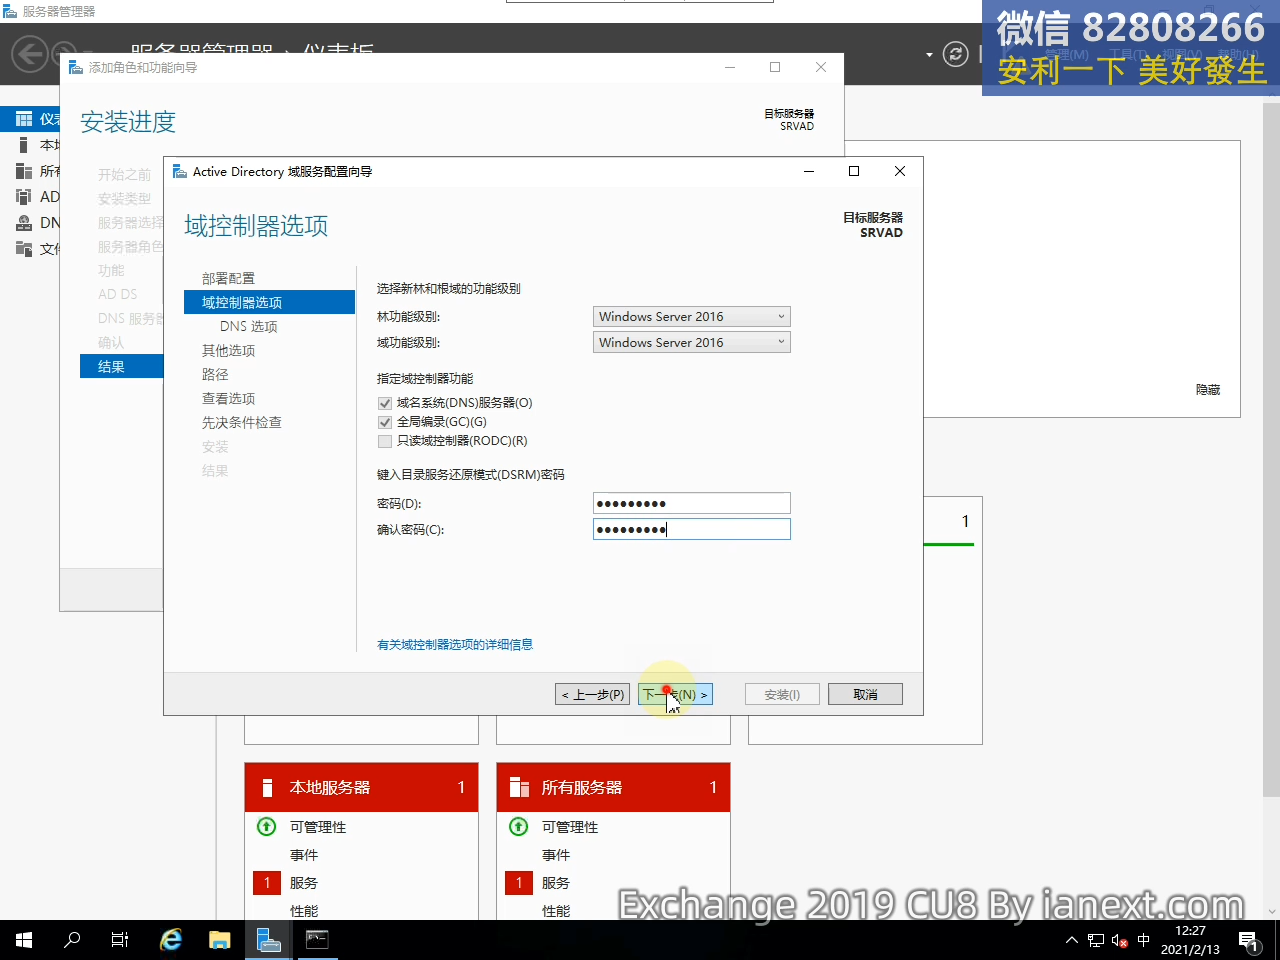Show hidden tray icons chevron
Screen dimensions: 1280x960
coord(1071,940)
